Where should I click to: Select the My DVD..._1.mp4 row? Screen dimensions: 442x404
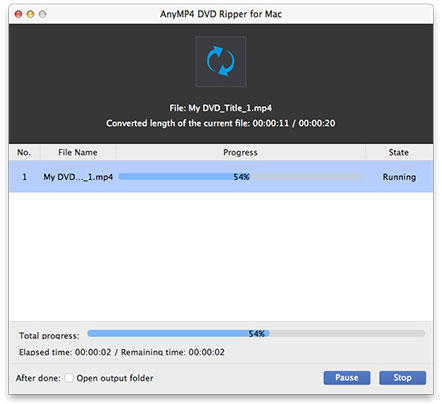(221, 177)
